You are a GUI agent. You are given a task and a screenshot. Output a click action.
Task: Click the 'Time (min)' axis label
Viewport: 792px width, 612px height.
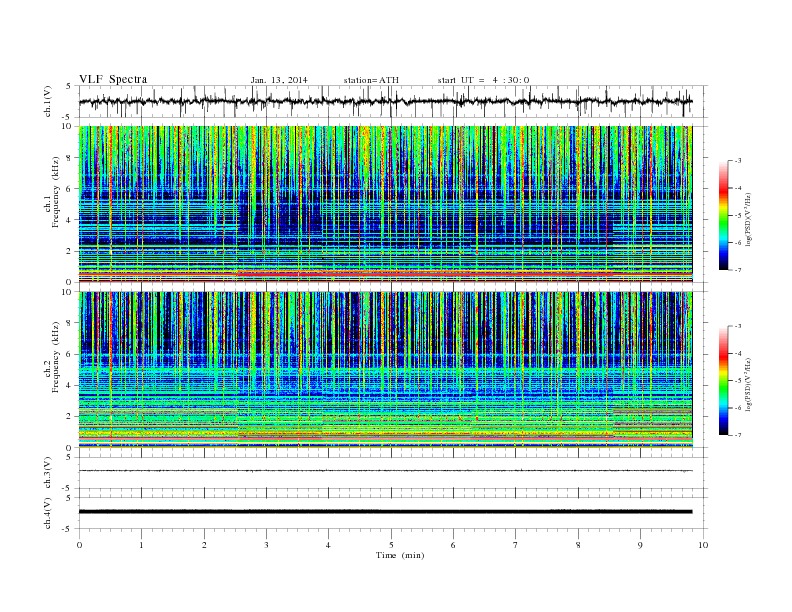click(400, 555)
